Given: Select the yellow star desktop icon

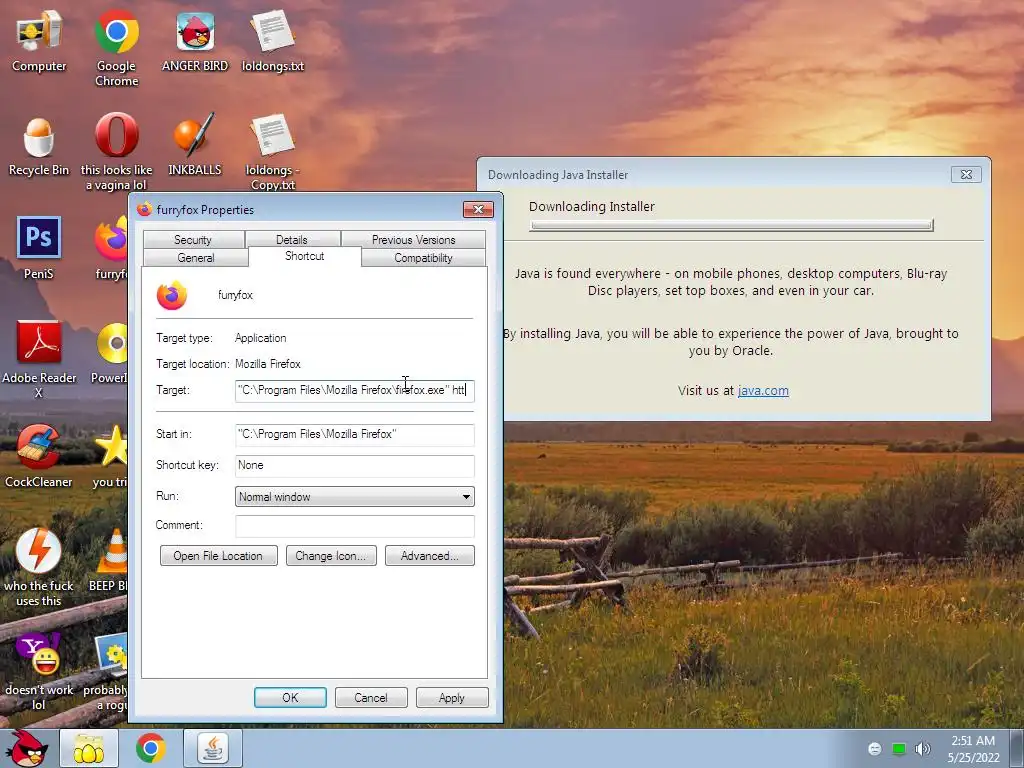Looking at the screenshot, I should [x=112, y=447].
